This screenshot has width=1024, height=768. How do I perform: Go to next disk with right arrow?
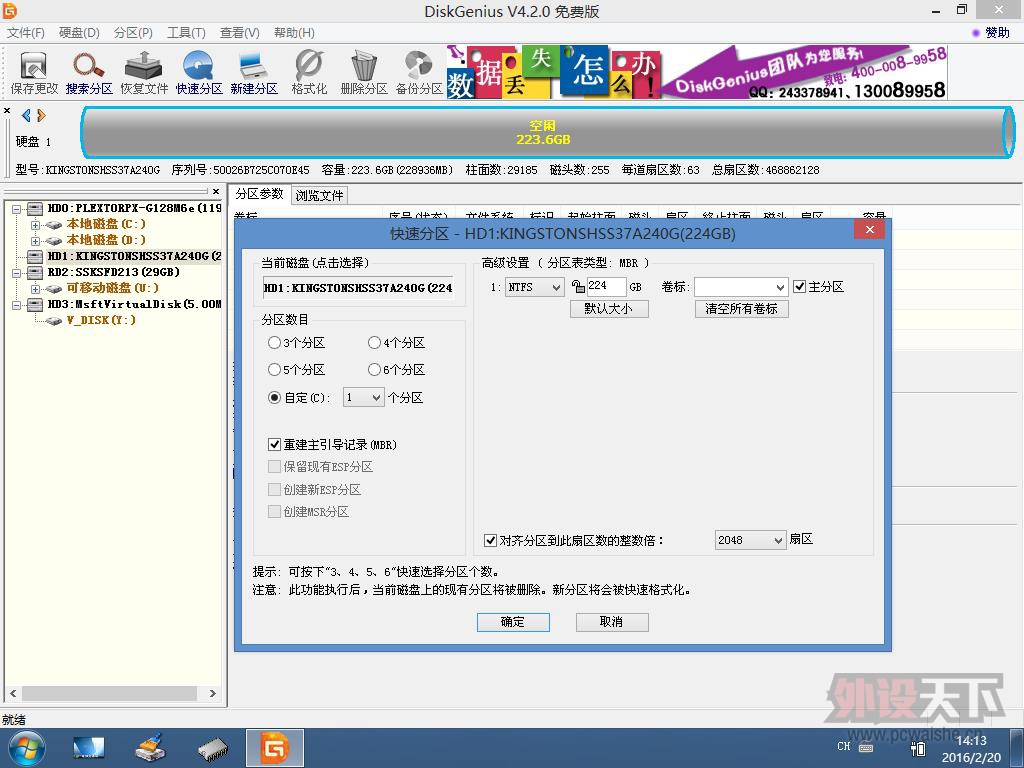(41, 116)
